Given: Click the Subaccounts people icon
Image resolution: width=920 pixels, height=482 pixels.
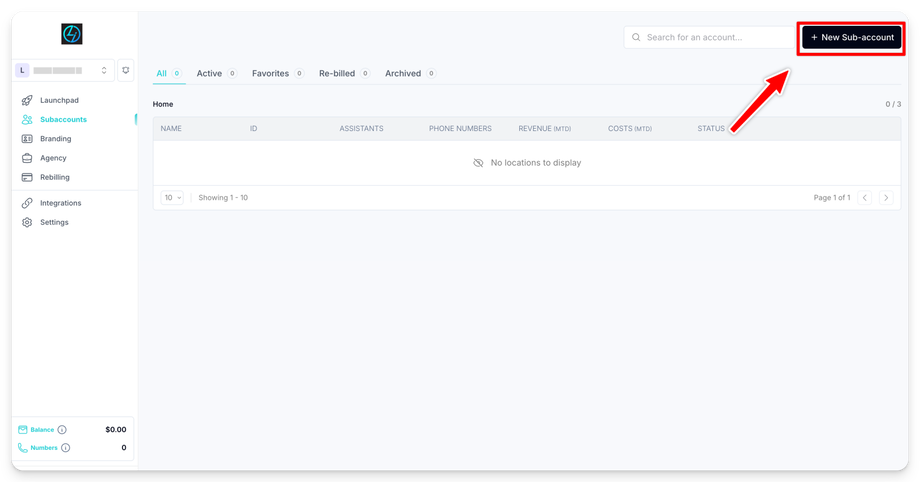Looking at the screenshot, I should [x=27, y=119].
